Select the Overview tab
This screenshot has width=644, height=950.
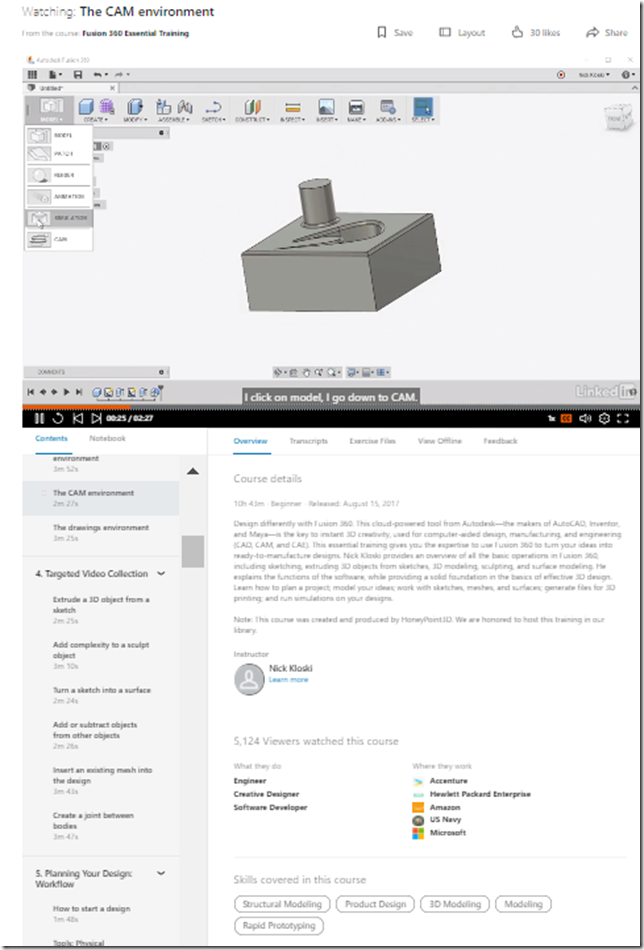point(250,441)
